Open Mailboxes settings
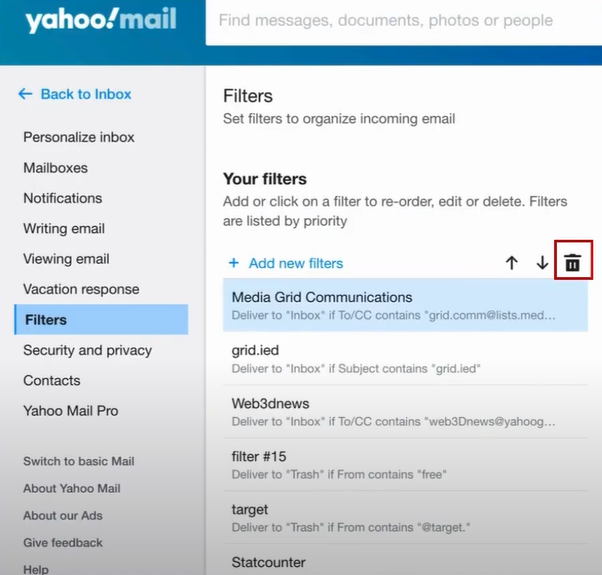The image size is (602, 575). [x=55, y=168]
